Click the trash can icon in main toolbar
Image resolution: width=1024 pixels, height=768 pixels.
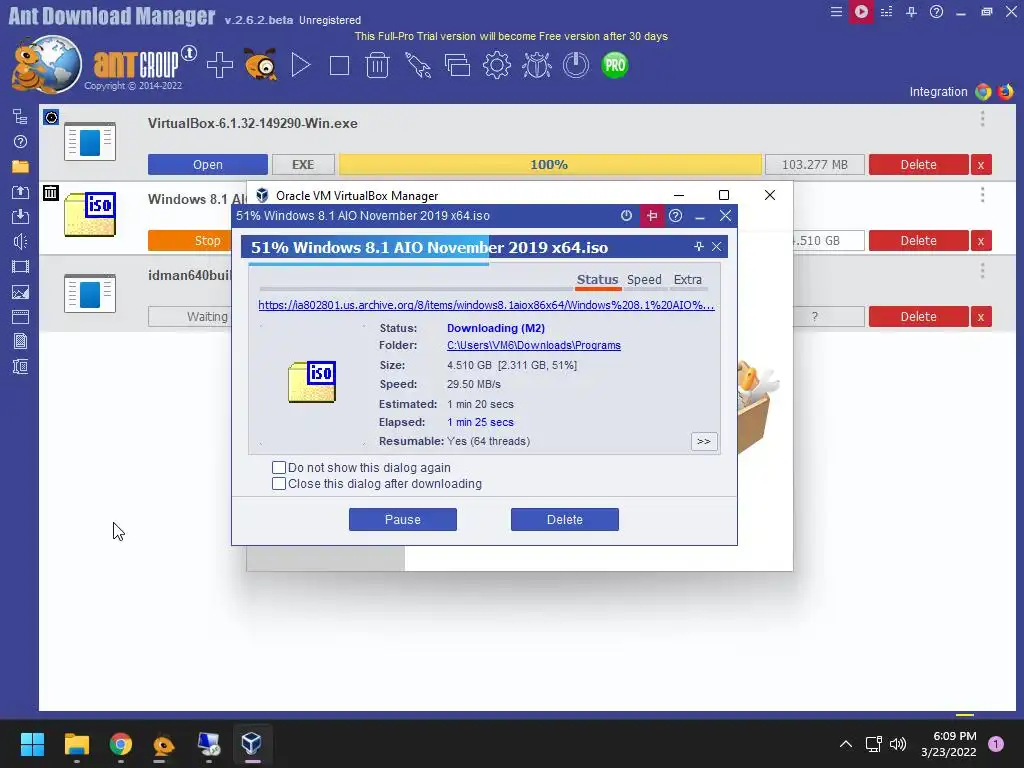(377, 65)
